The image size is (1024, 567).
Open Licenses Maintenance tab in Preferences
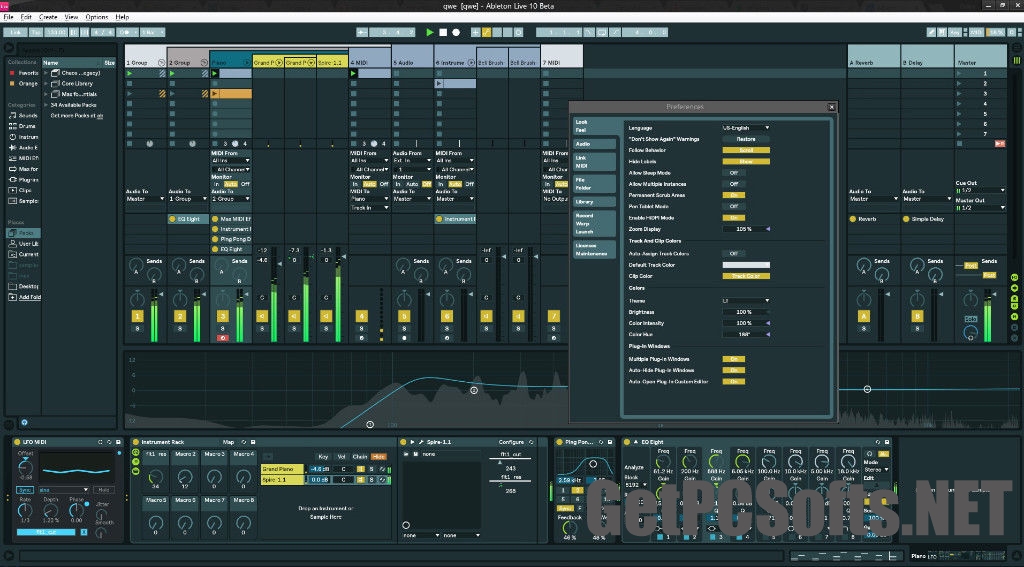(594, 250)
